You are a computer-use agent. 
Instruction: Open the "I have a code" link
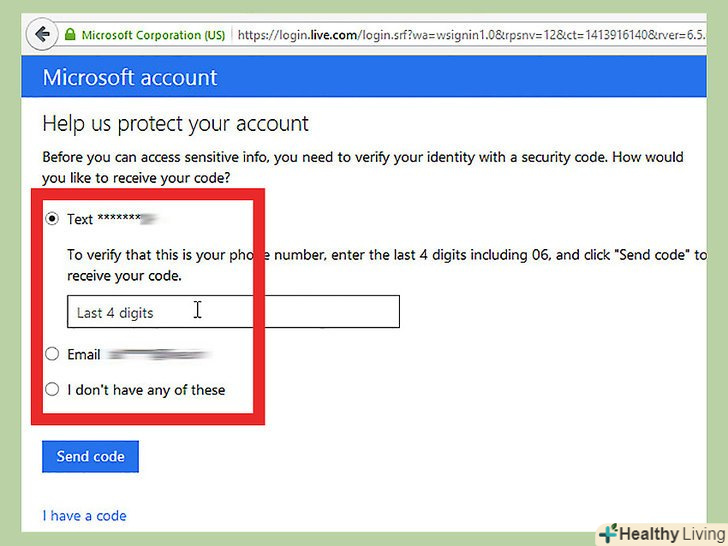pyautogui.click(x=84, y=516)
